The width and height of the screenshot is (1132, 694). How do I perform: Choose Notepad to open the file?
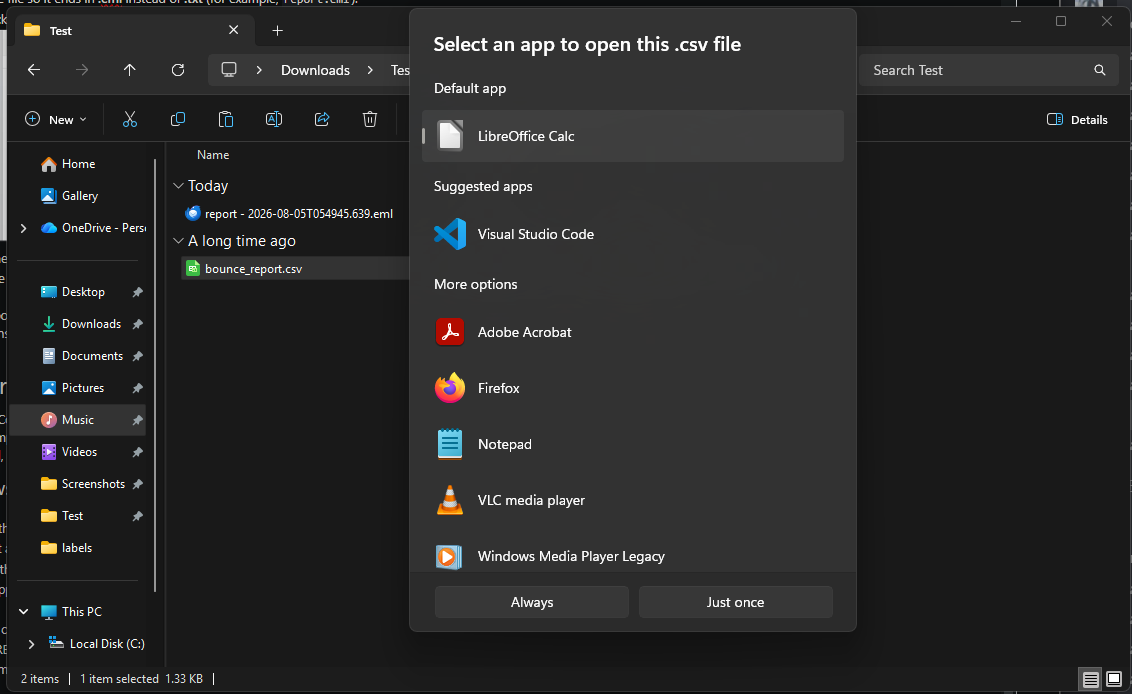632,444
